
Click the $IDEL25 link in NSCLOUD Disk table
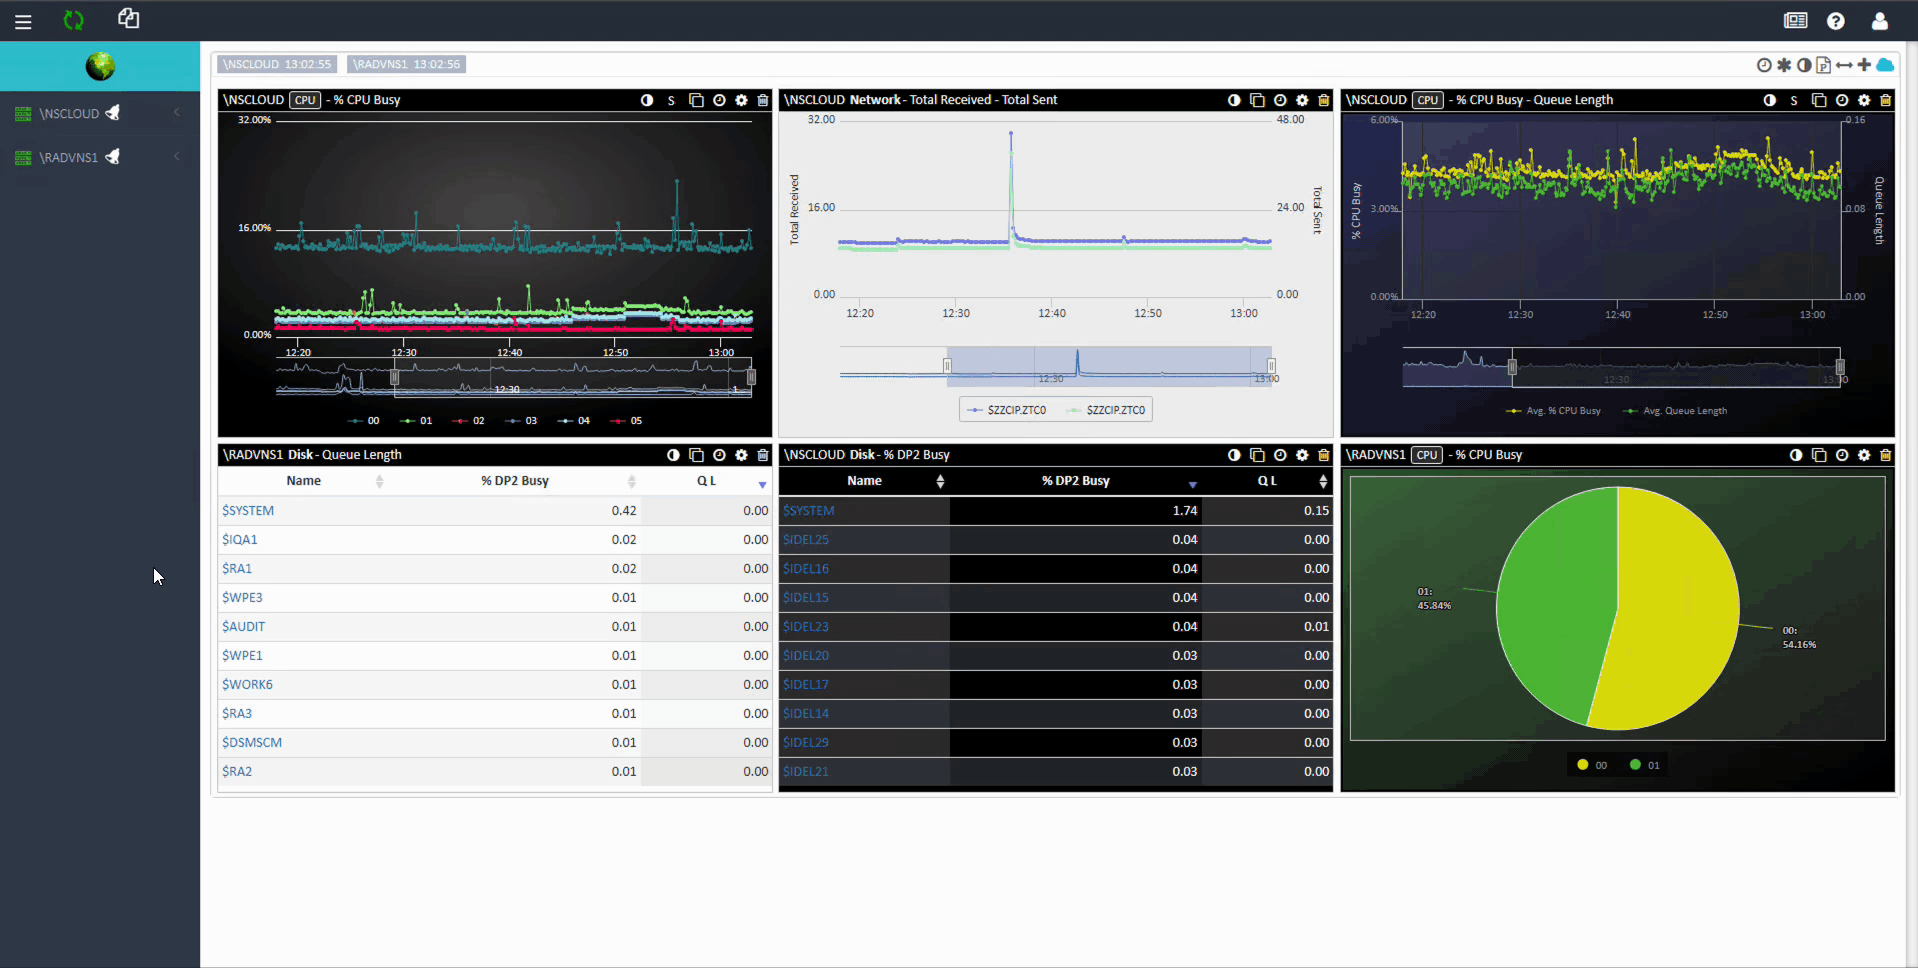(806, 539)
